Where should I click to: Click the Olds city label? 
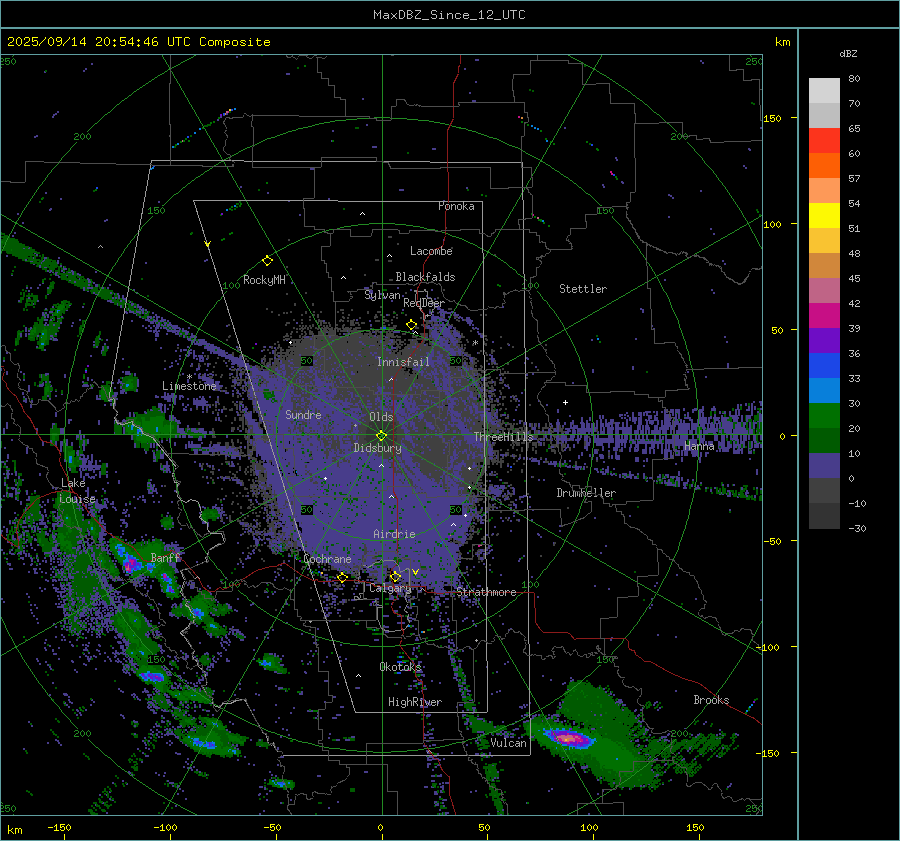381,417
